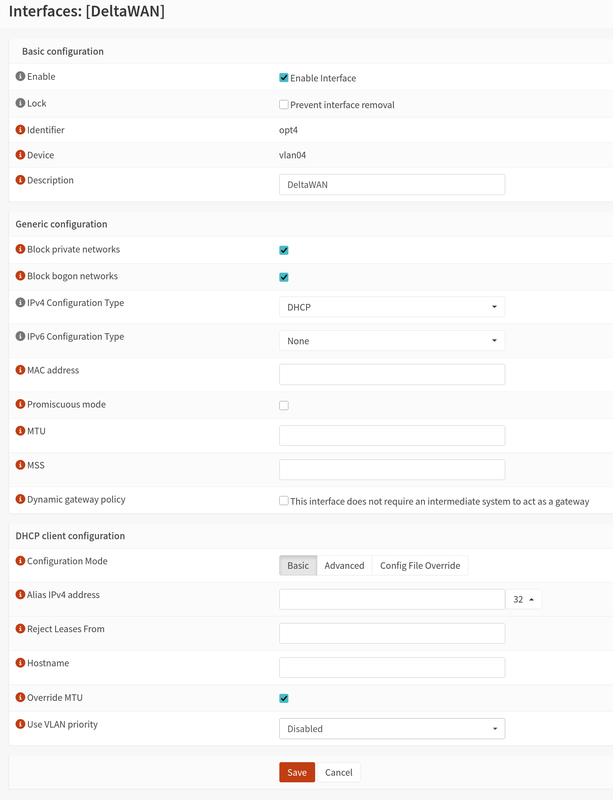Click help icon next to Promiscuous mode
Screen dimensions: 613x800
21,405
